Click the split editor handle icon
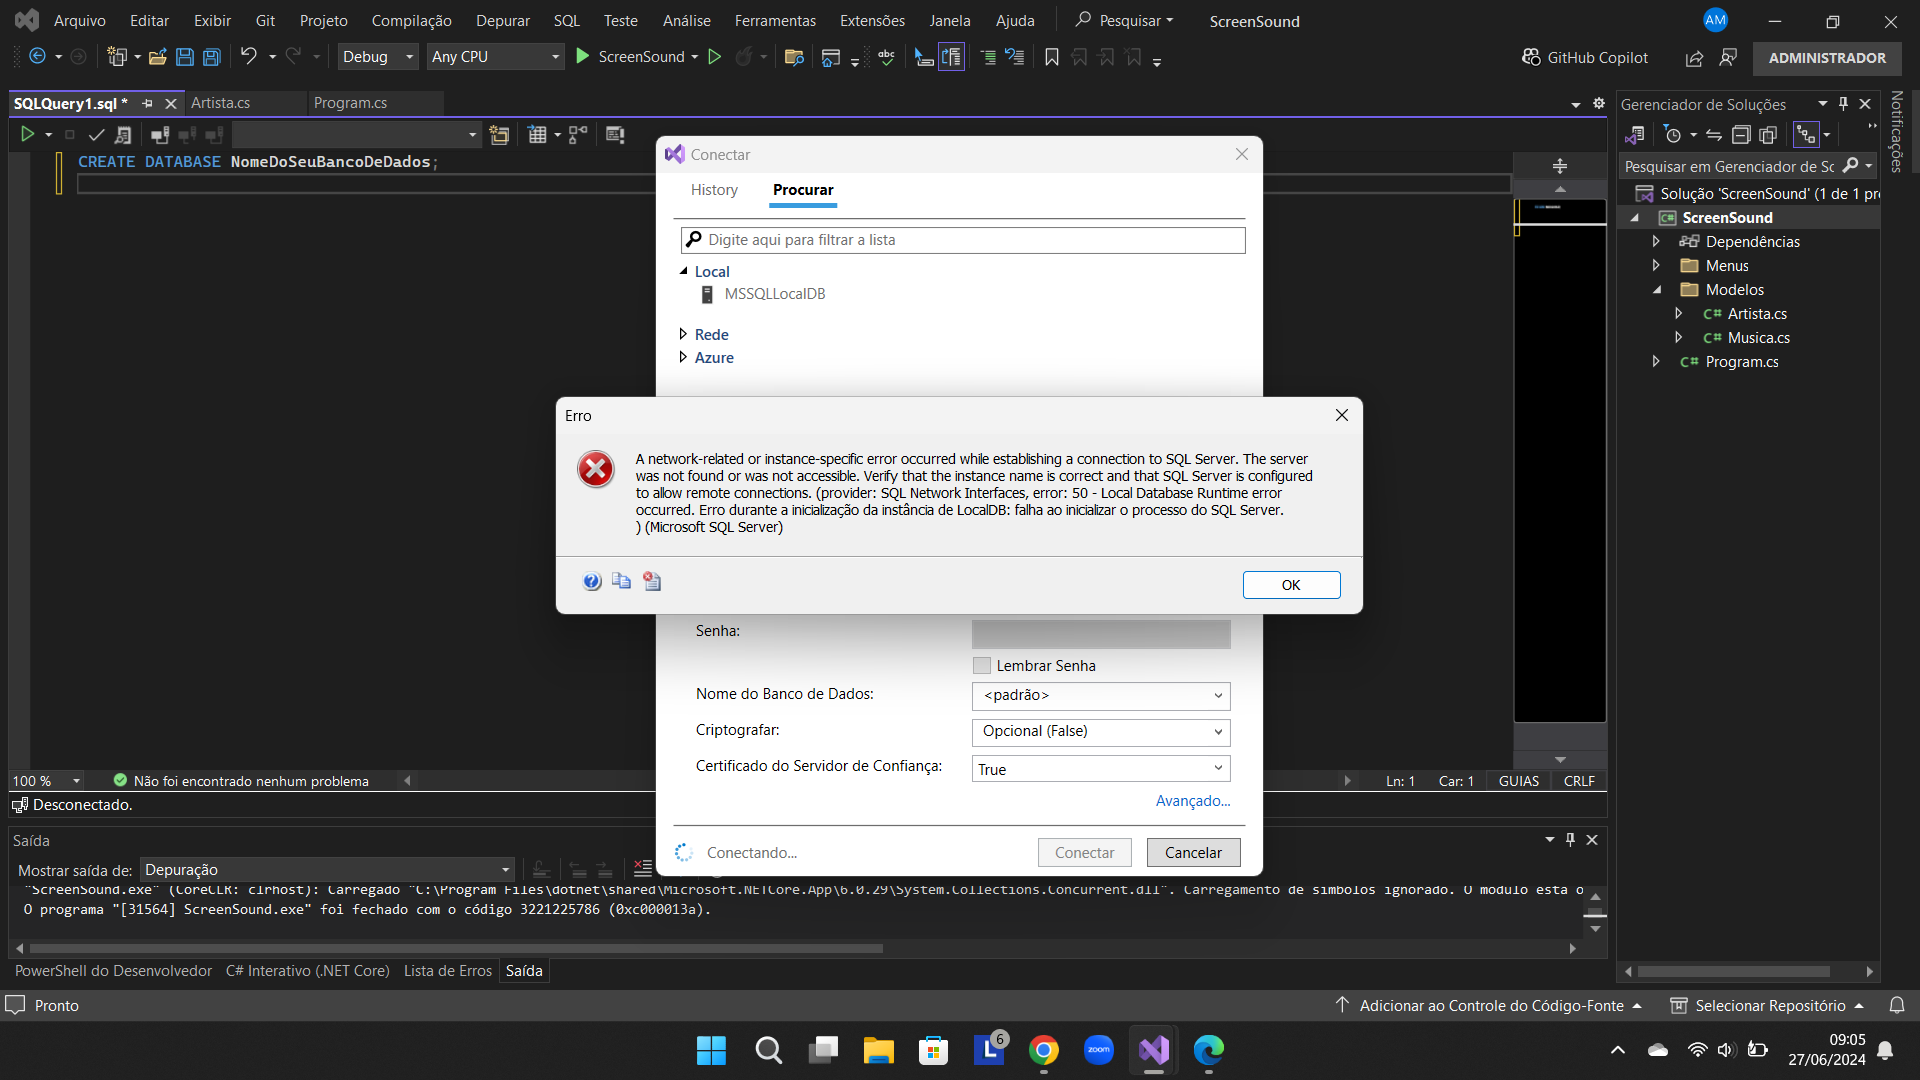The image size is (1920, 1080). point(1560,166)
